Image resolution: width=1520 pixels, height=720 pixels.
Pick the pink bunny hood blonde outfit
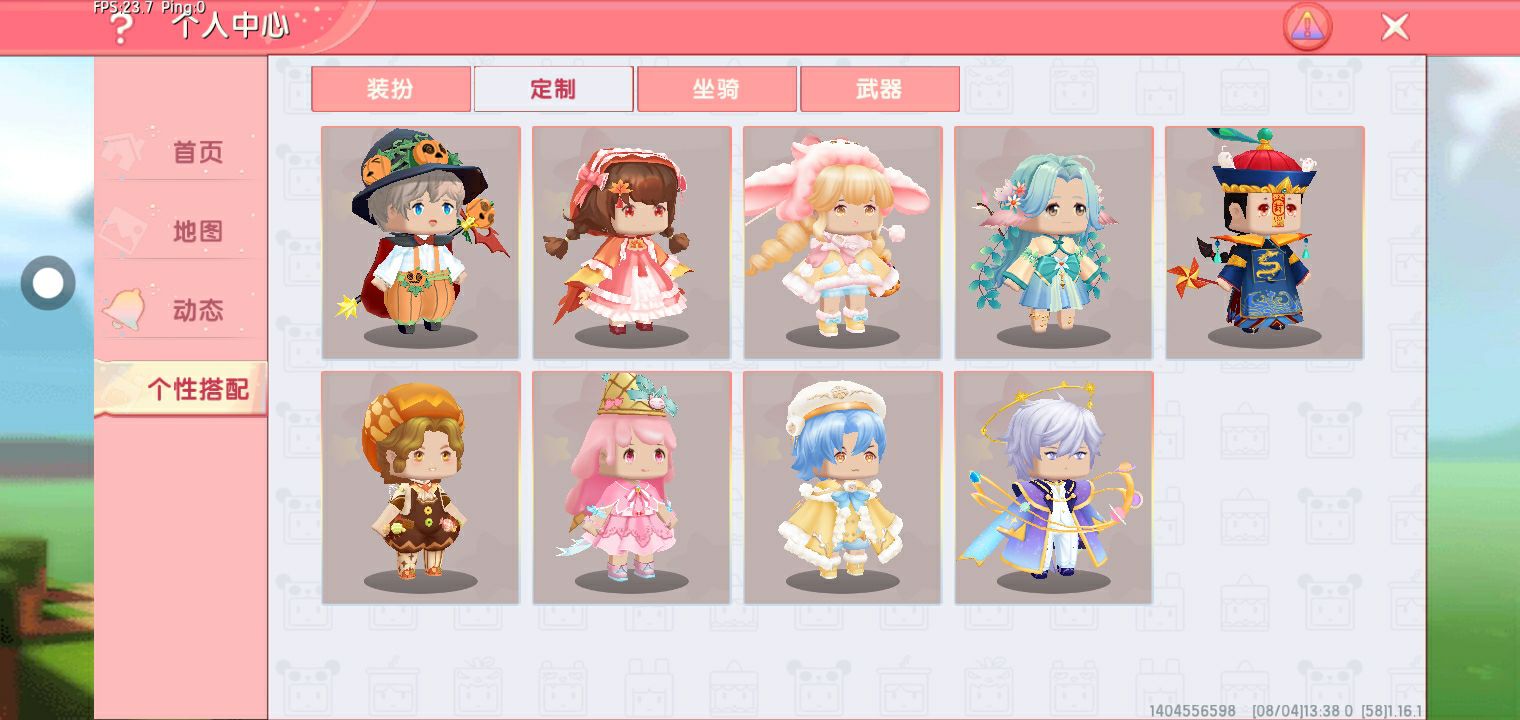(843, 243)
